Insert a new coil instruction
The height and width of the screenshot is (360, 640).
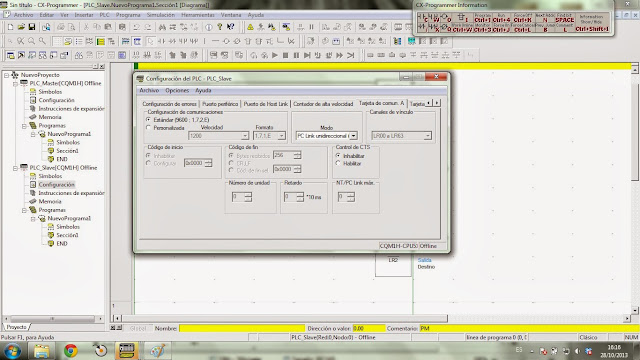pyautogui.click(x=227, y=41)
